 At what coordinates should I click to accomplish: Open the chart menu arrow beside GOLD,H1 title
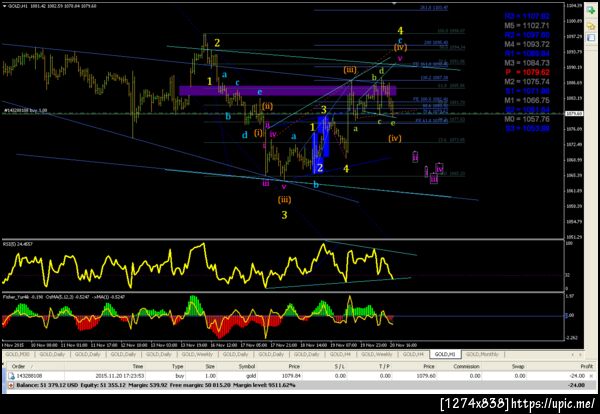point(5,6)
